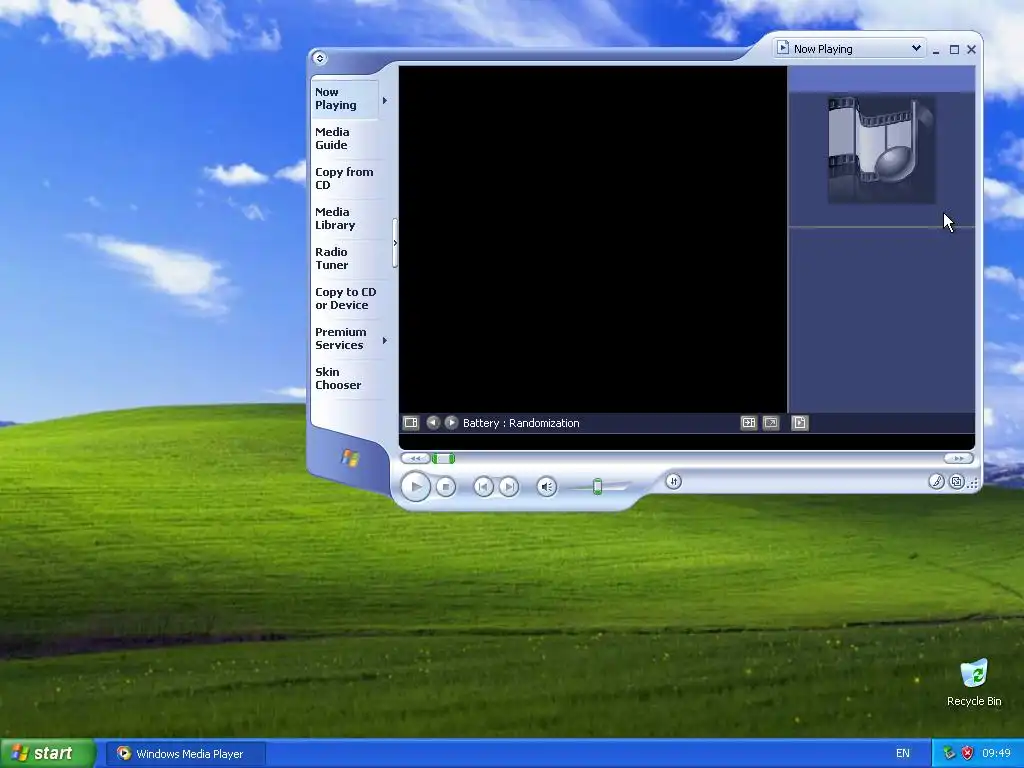Open Radio Tuner
Screen dimensions: 1024x768
pyautogui.click(x=344, y=259)
